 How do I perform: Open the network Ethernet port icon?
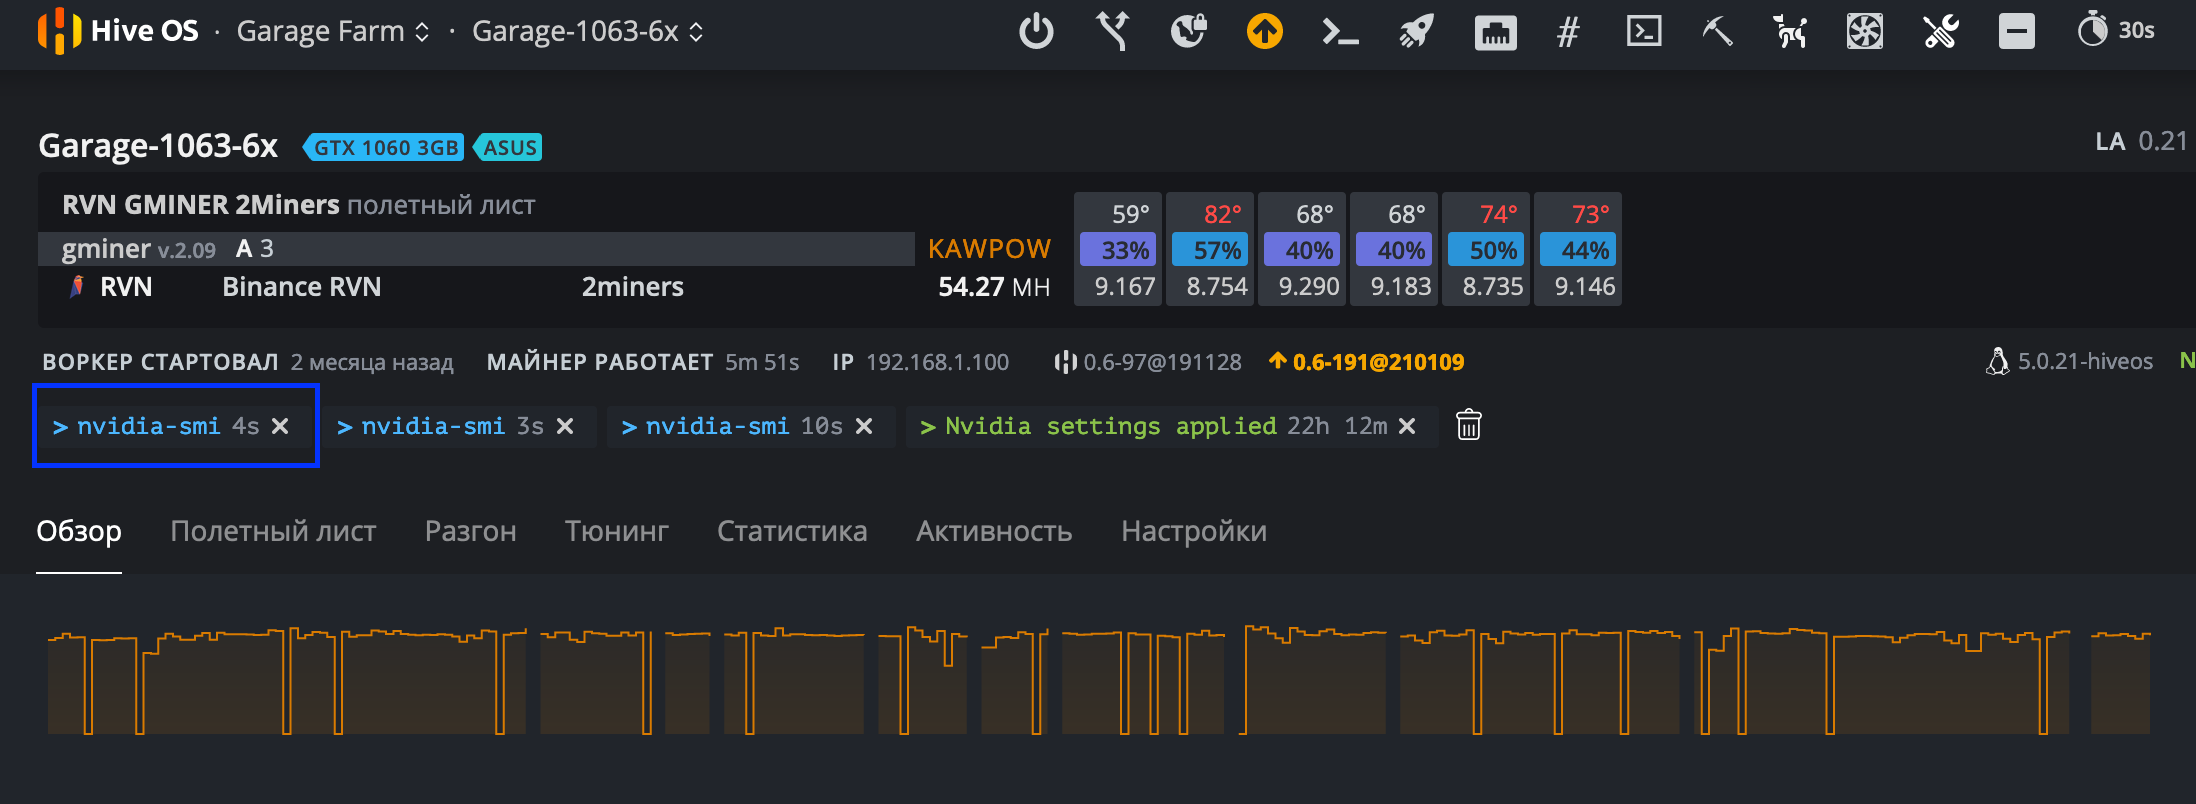(x=1495, y=31)
